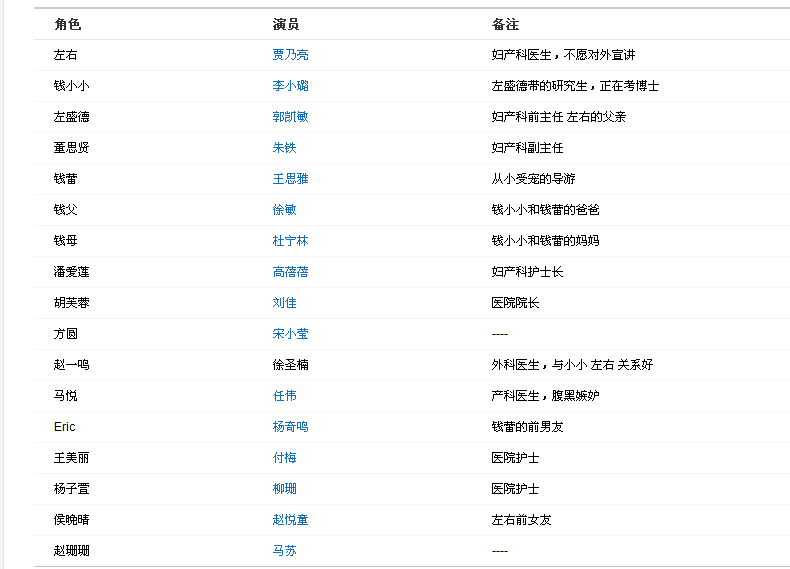Open the actor link 付梅

[284, 458]
